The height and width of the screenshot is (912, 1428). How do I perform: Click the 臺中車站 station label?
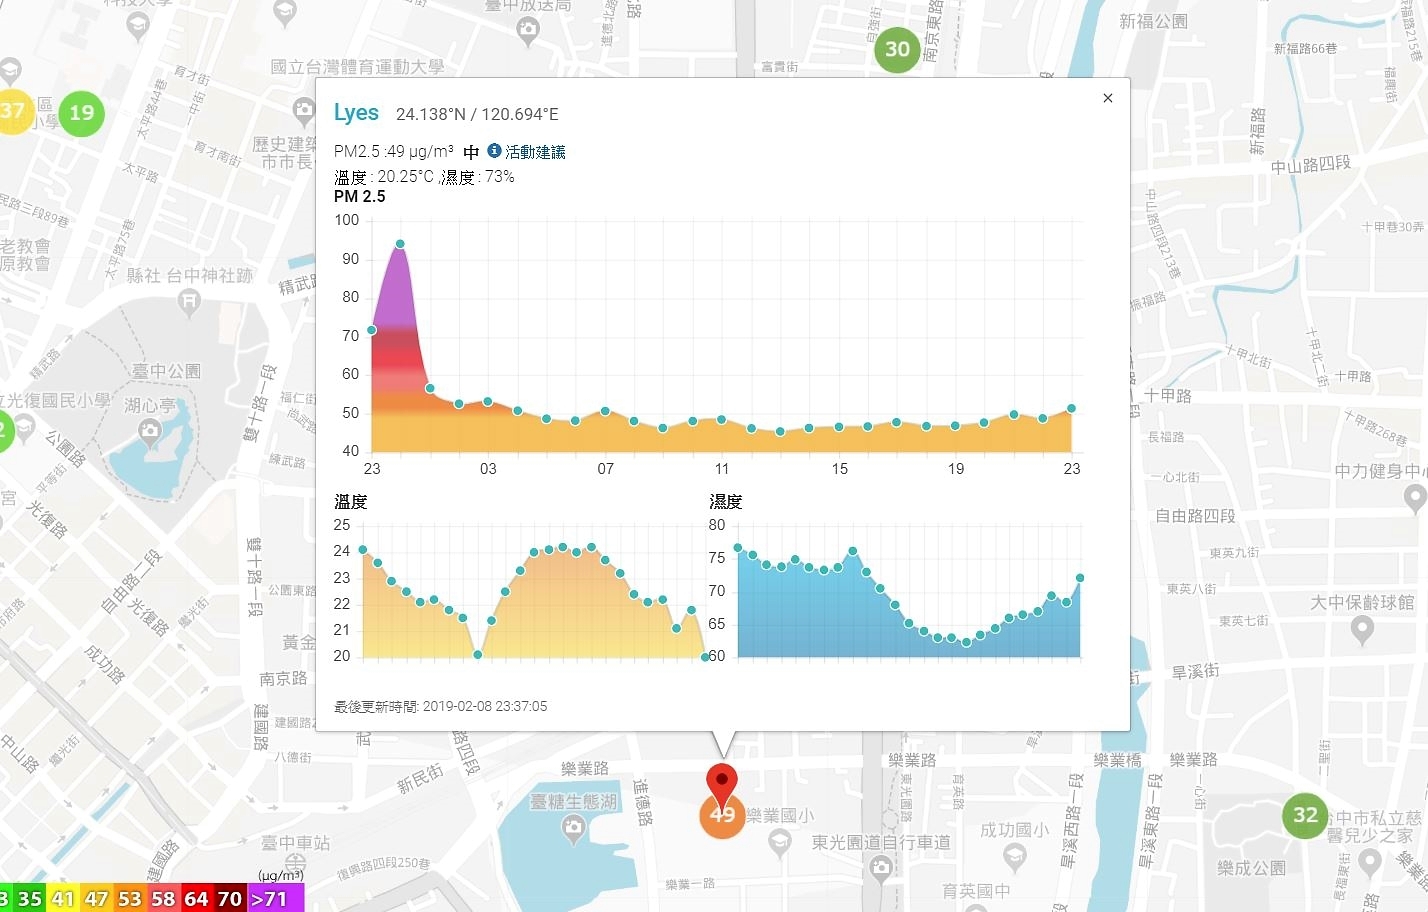tap(295, 843)
